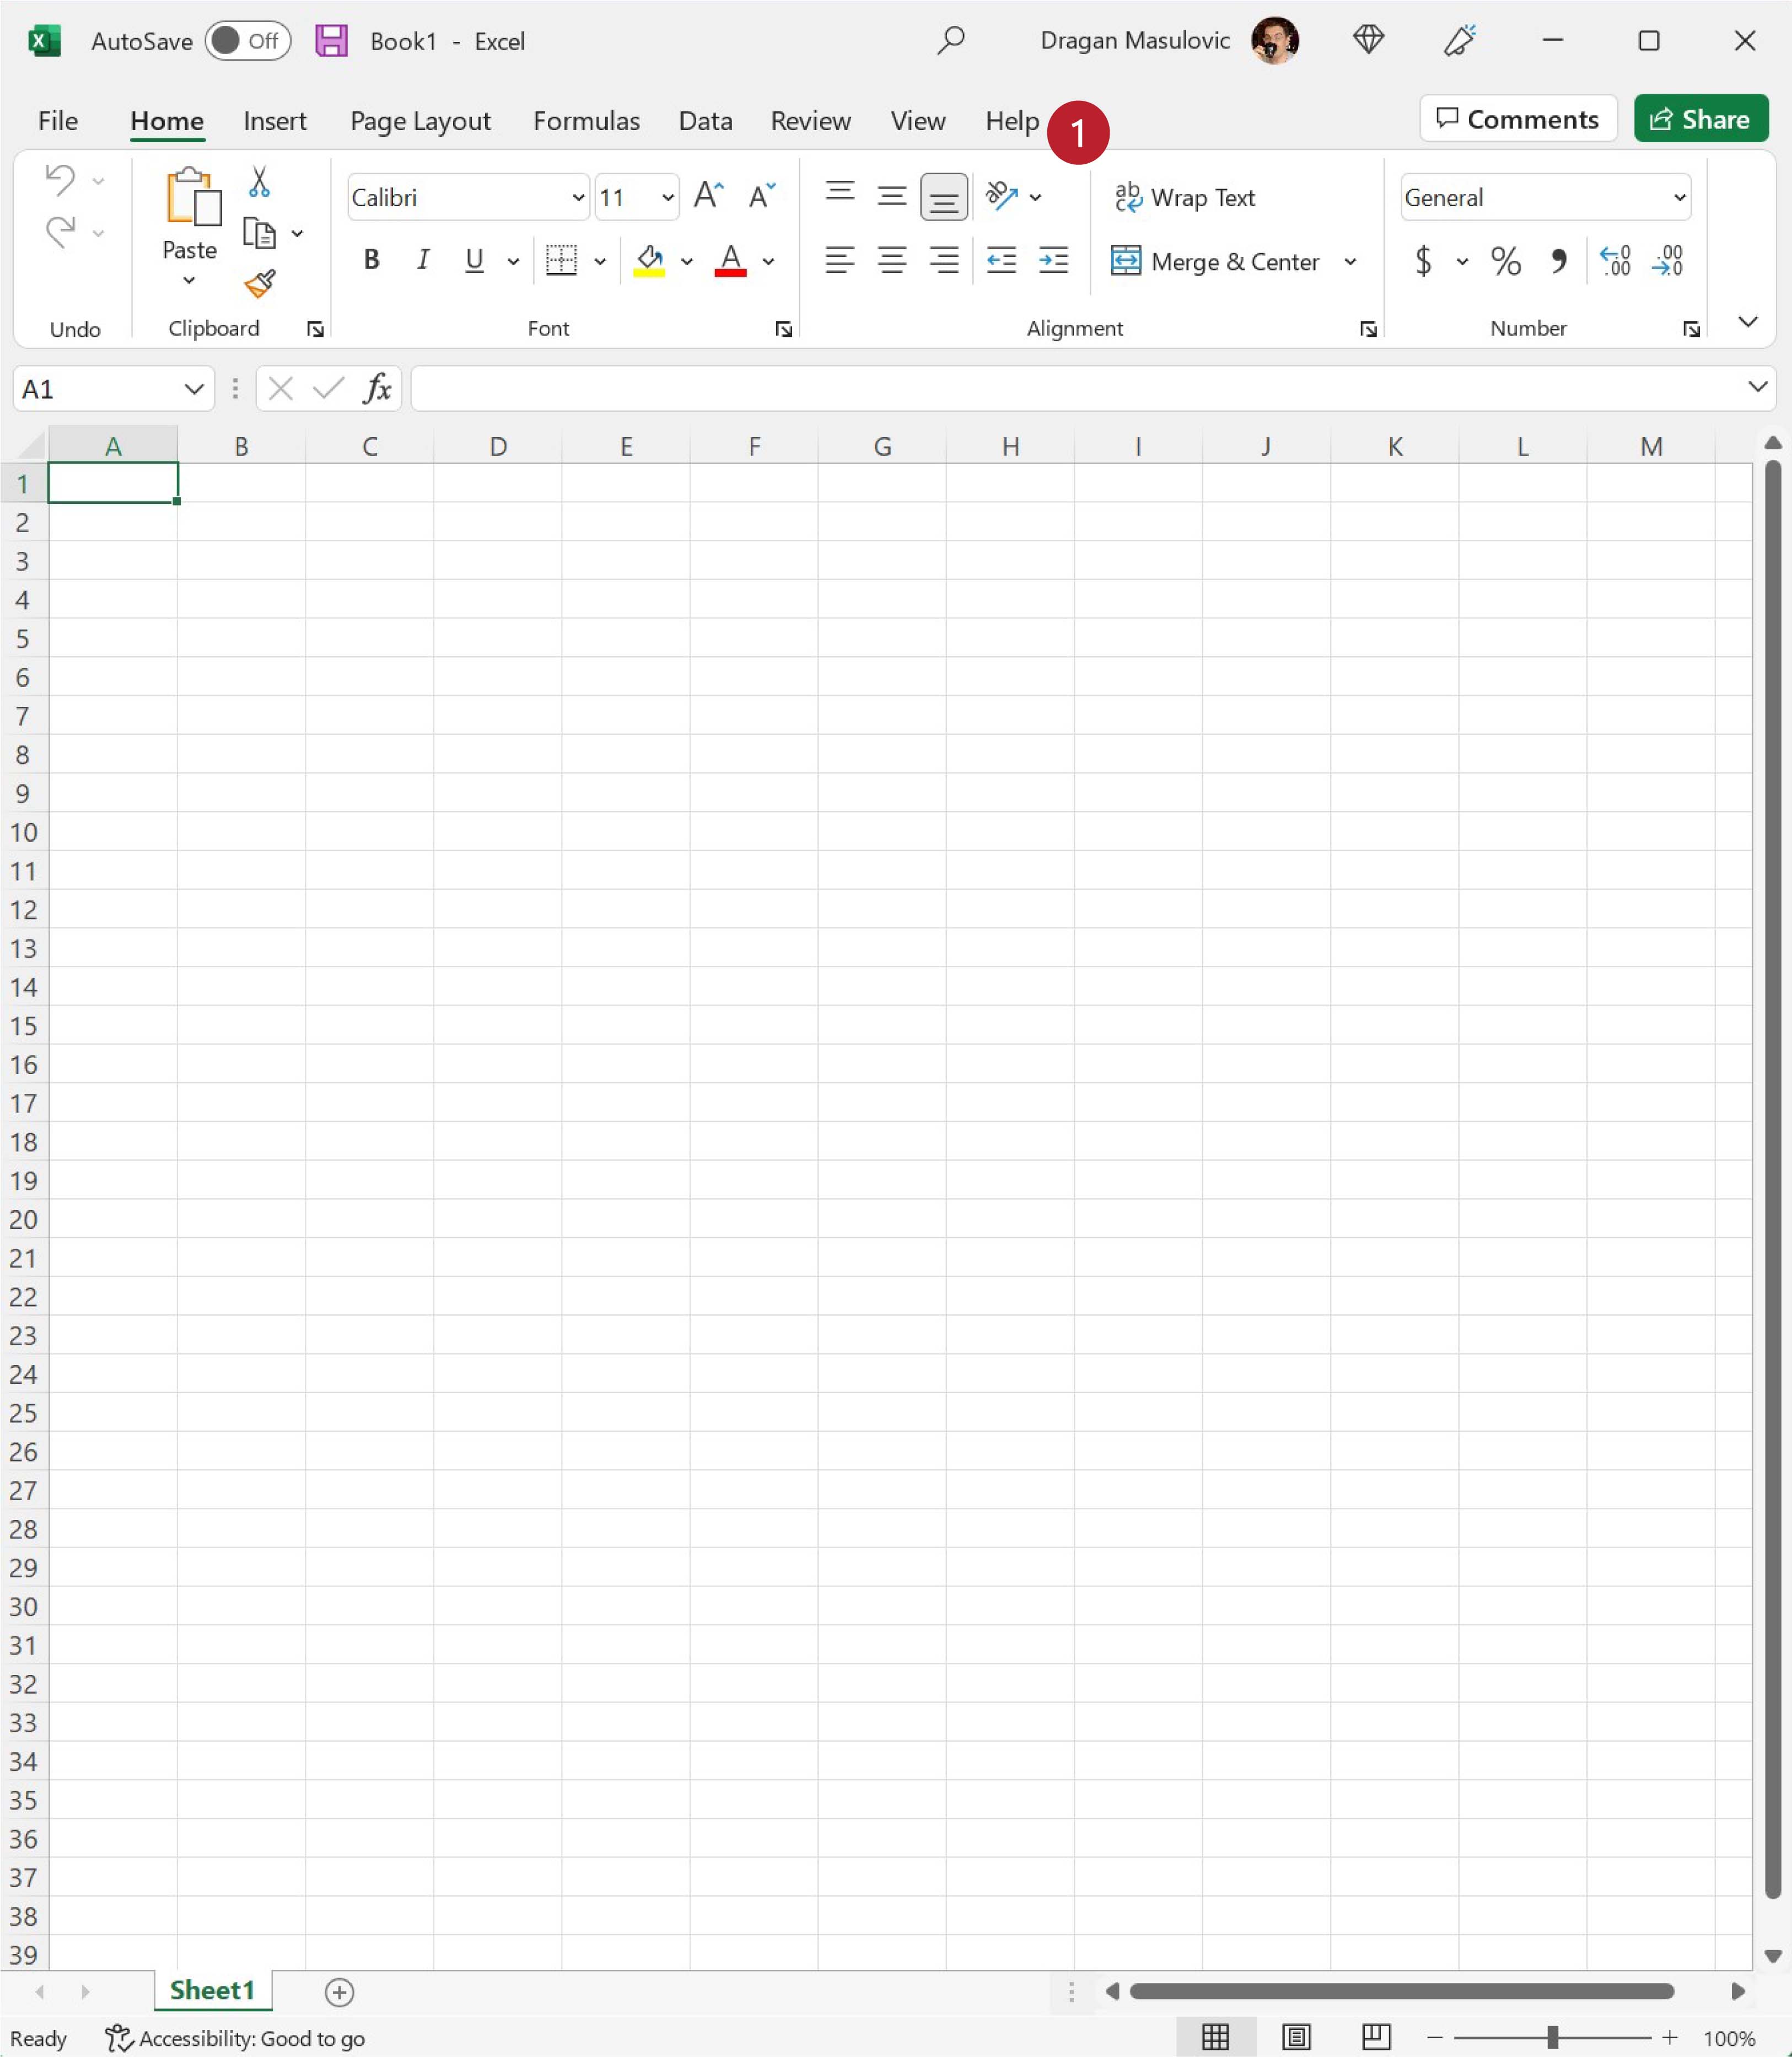Add a new sheet with plus icon
The height and width of the screenshot is (2057, 1792).
[x=339, y=1992]
